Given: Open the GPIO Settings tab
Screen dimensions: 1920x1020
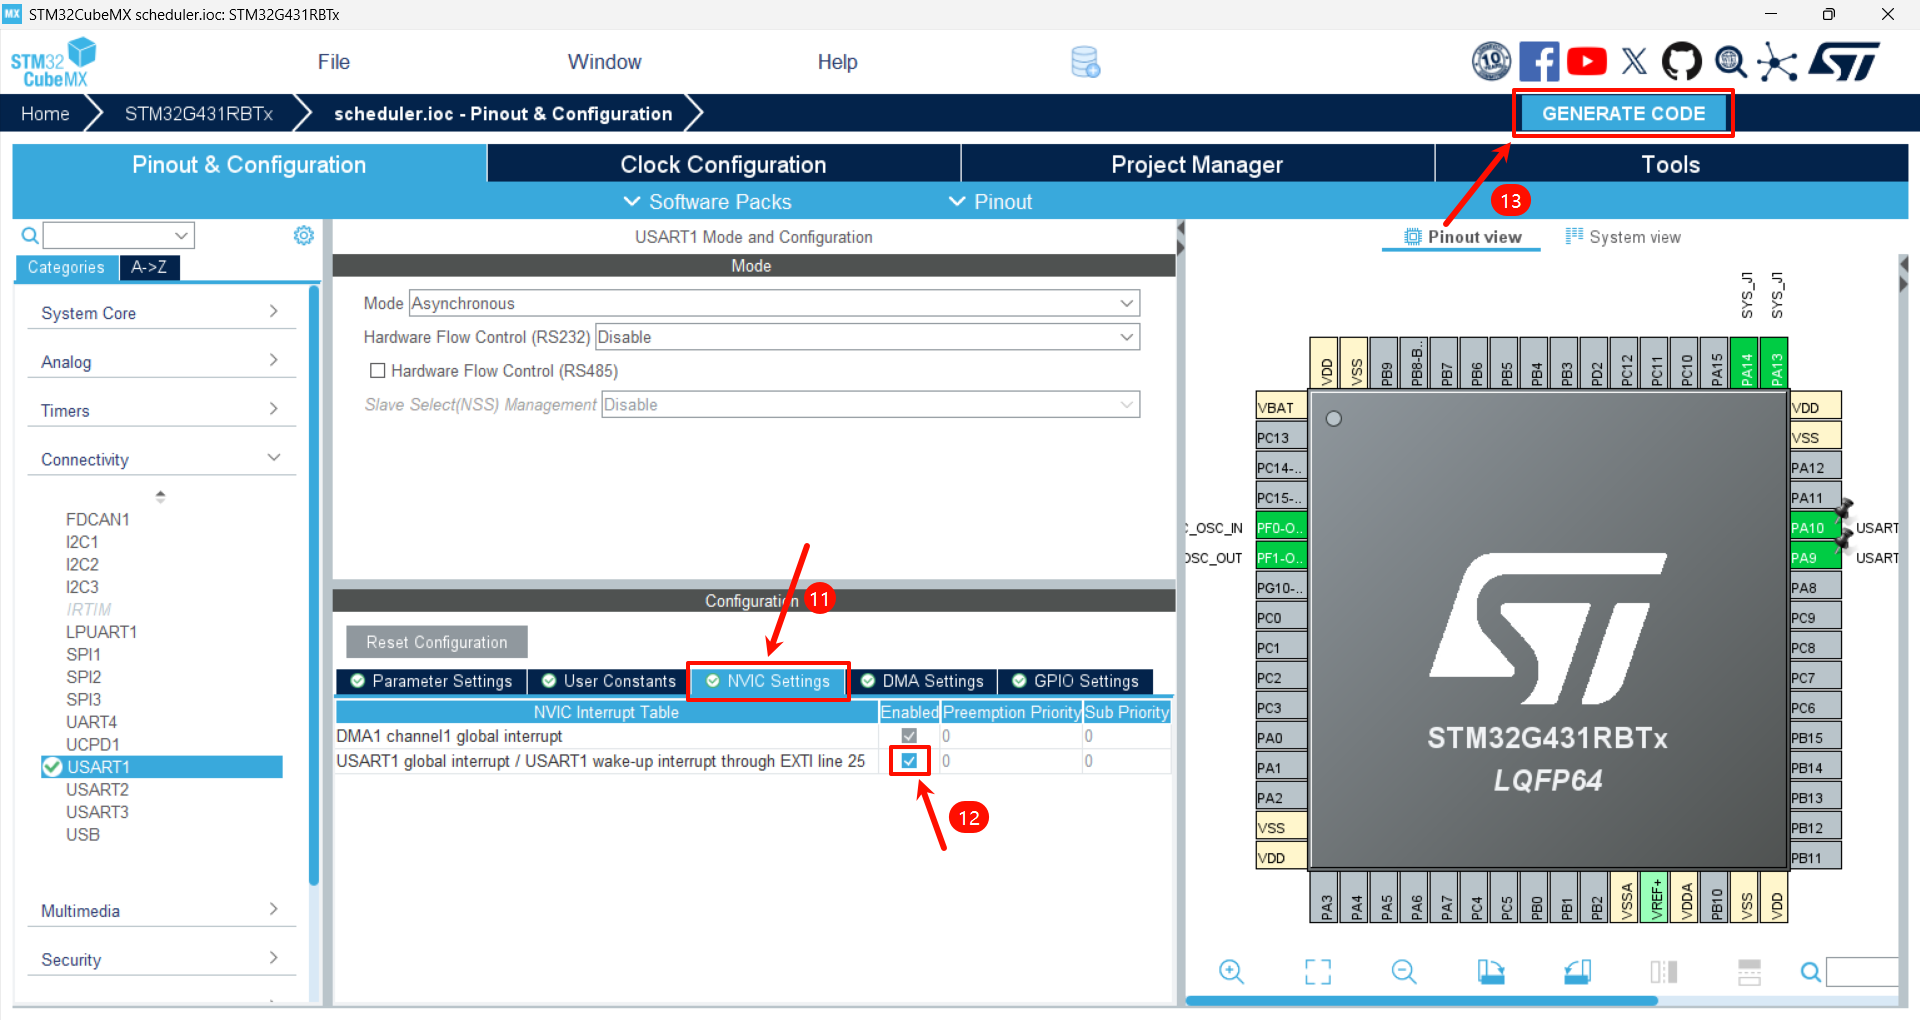Looking at the screenshot, I should pyautogui.click(x=1076, y=681).
